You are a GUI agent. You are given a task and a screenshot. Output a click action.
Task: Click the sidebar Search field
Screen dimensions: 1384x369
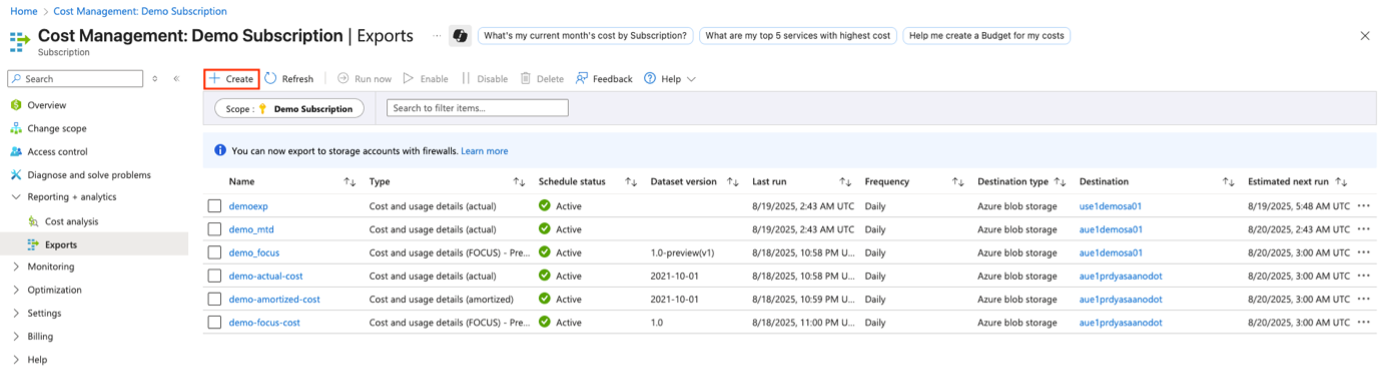pyautogui.click(x=75, y=78)
